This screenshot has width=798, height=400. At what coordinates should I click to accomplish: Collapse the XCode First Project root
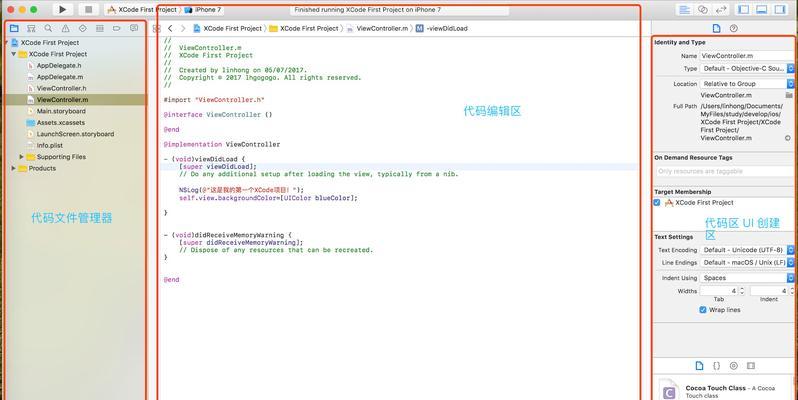(6, 43)
